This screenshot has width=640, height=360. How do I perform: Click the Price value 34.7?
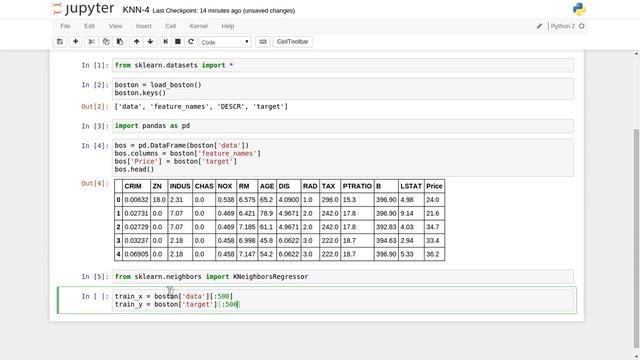point(433,227)
